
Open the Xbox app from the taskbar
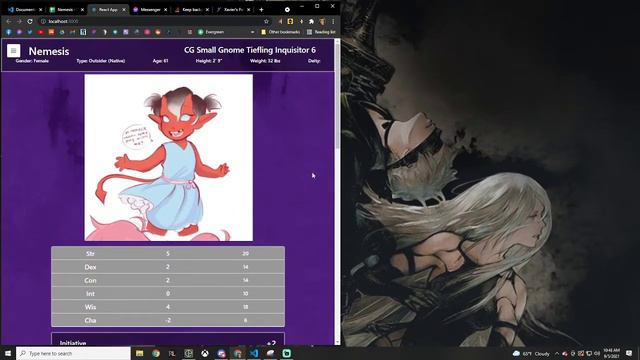point(205,353)
